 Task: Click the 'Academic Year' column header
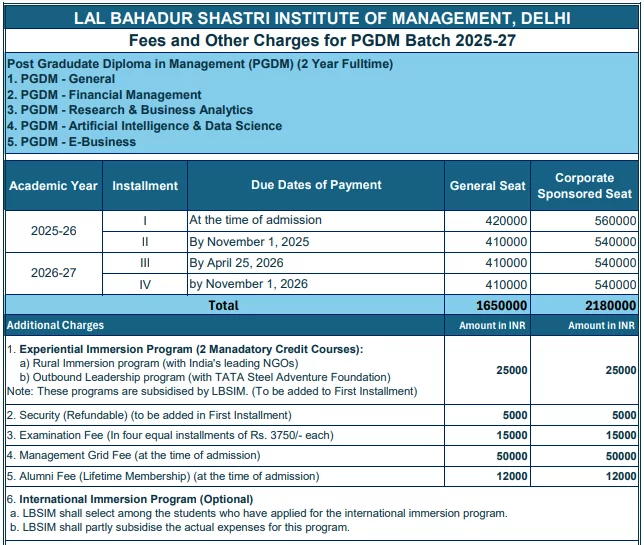click(x=52, y=185)
